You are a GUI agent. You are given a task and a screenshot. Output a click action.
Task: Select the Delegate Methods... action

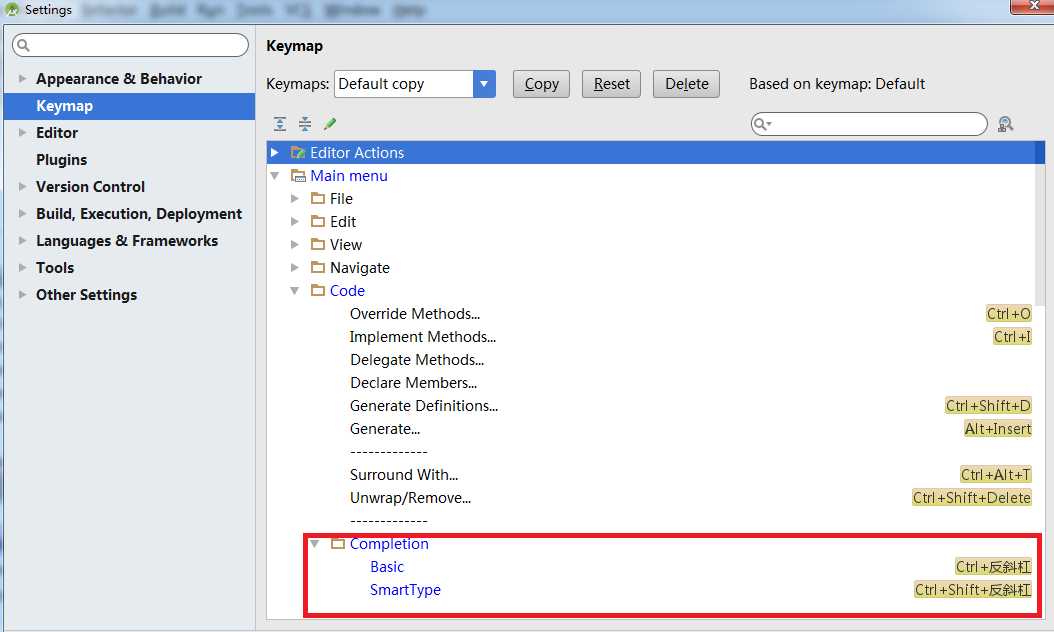pos(417,360)
